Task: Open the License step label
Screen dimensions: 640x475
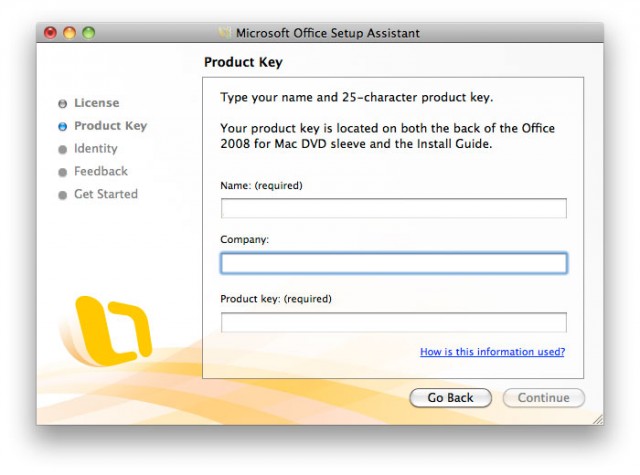Action: pyautogui.click(x=97, y=103)
